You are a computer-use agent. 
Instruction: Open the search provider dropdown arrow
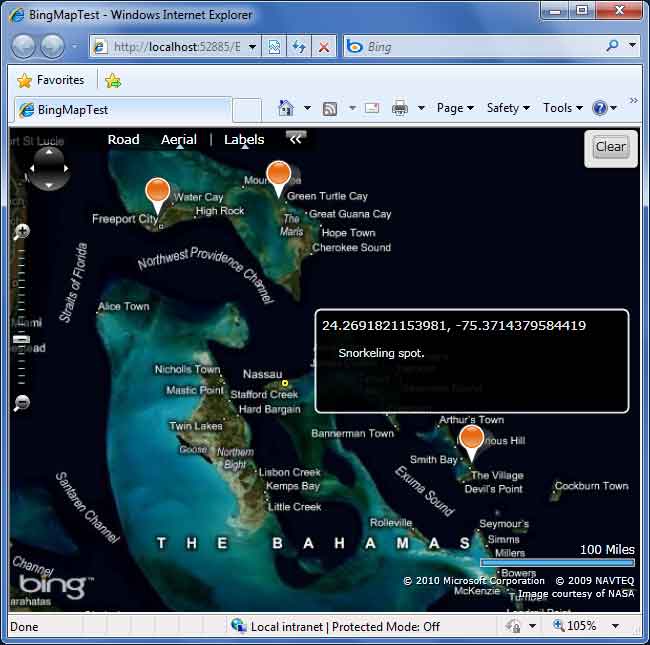(633, 45)
